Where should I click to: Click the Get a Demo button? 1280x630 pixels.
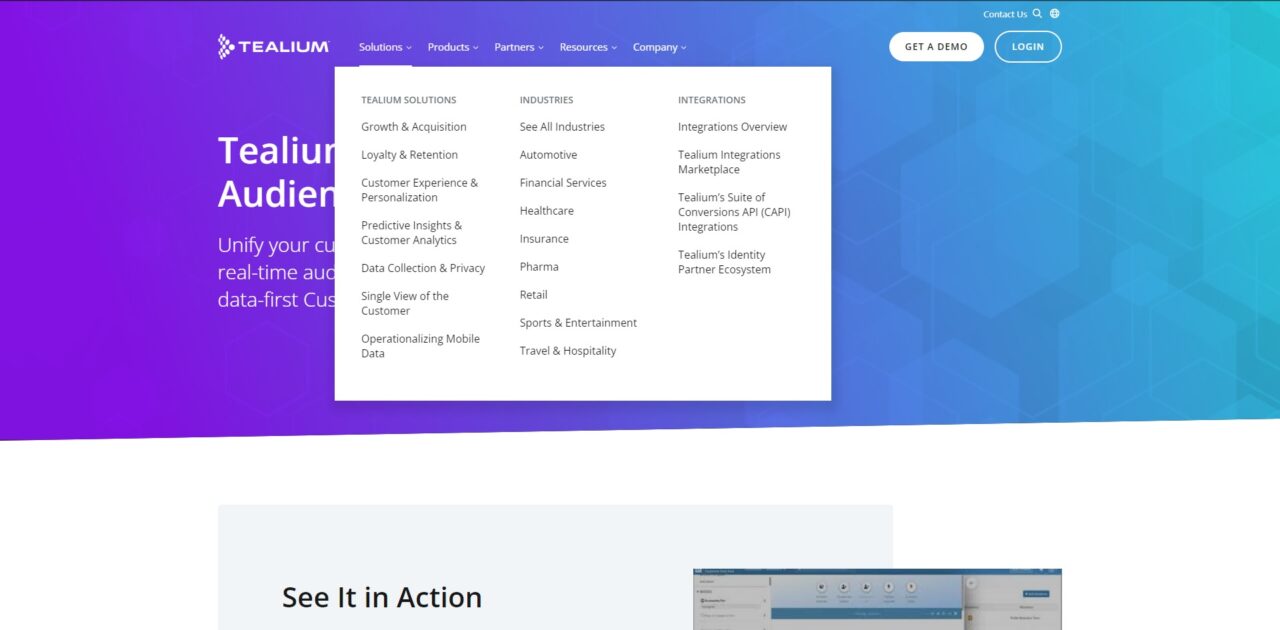click(x=936, y=47)
